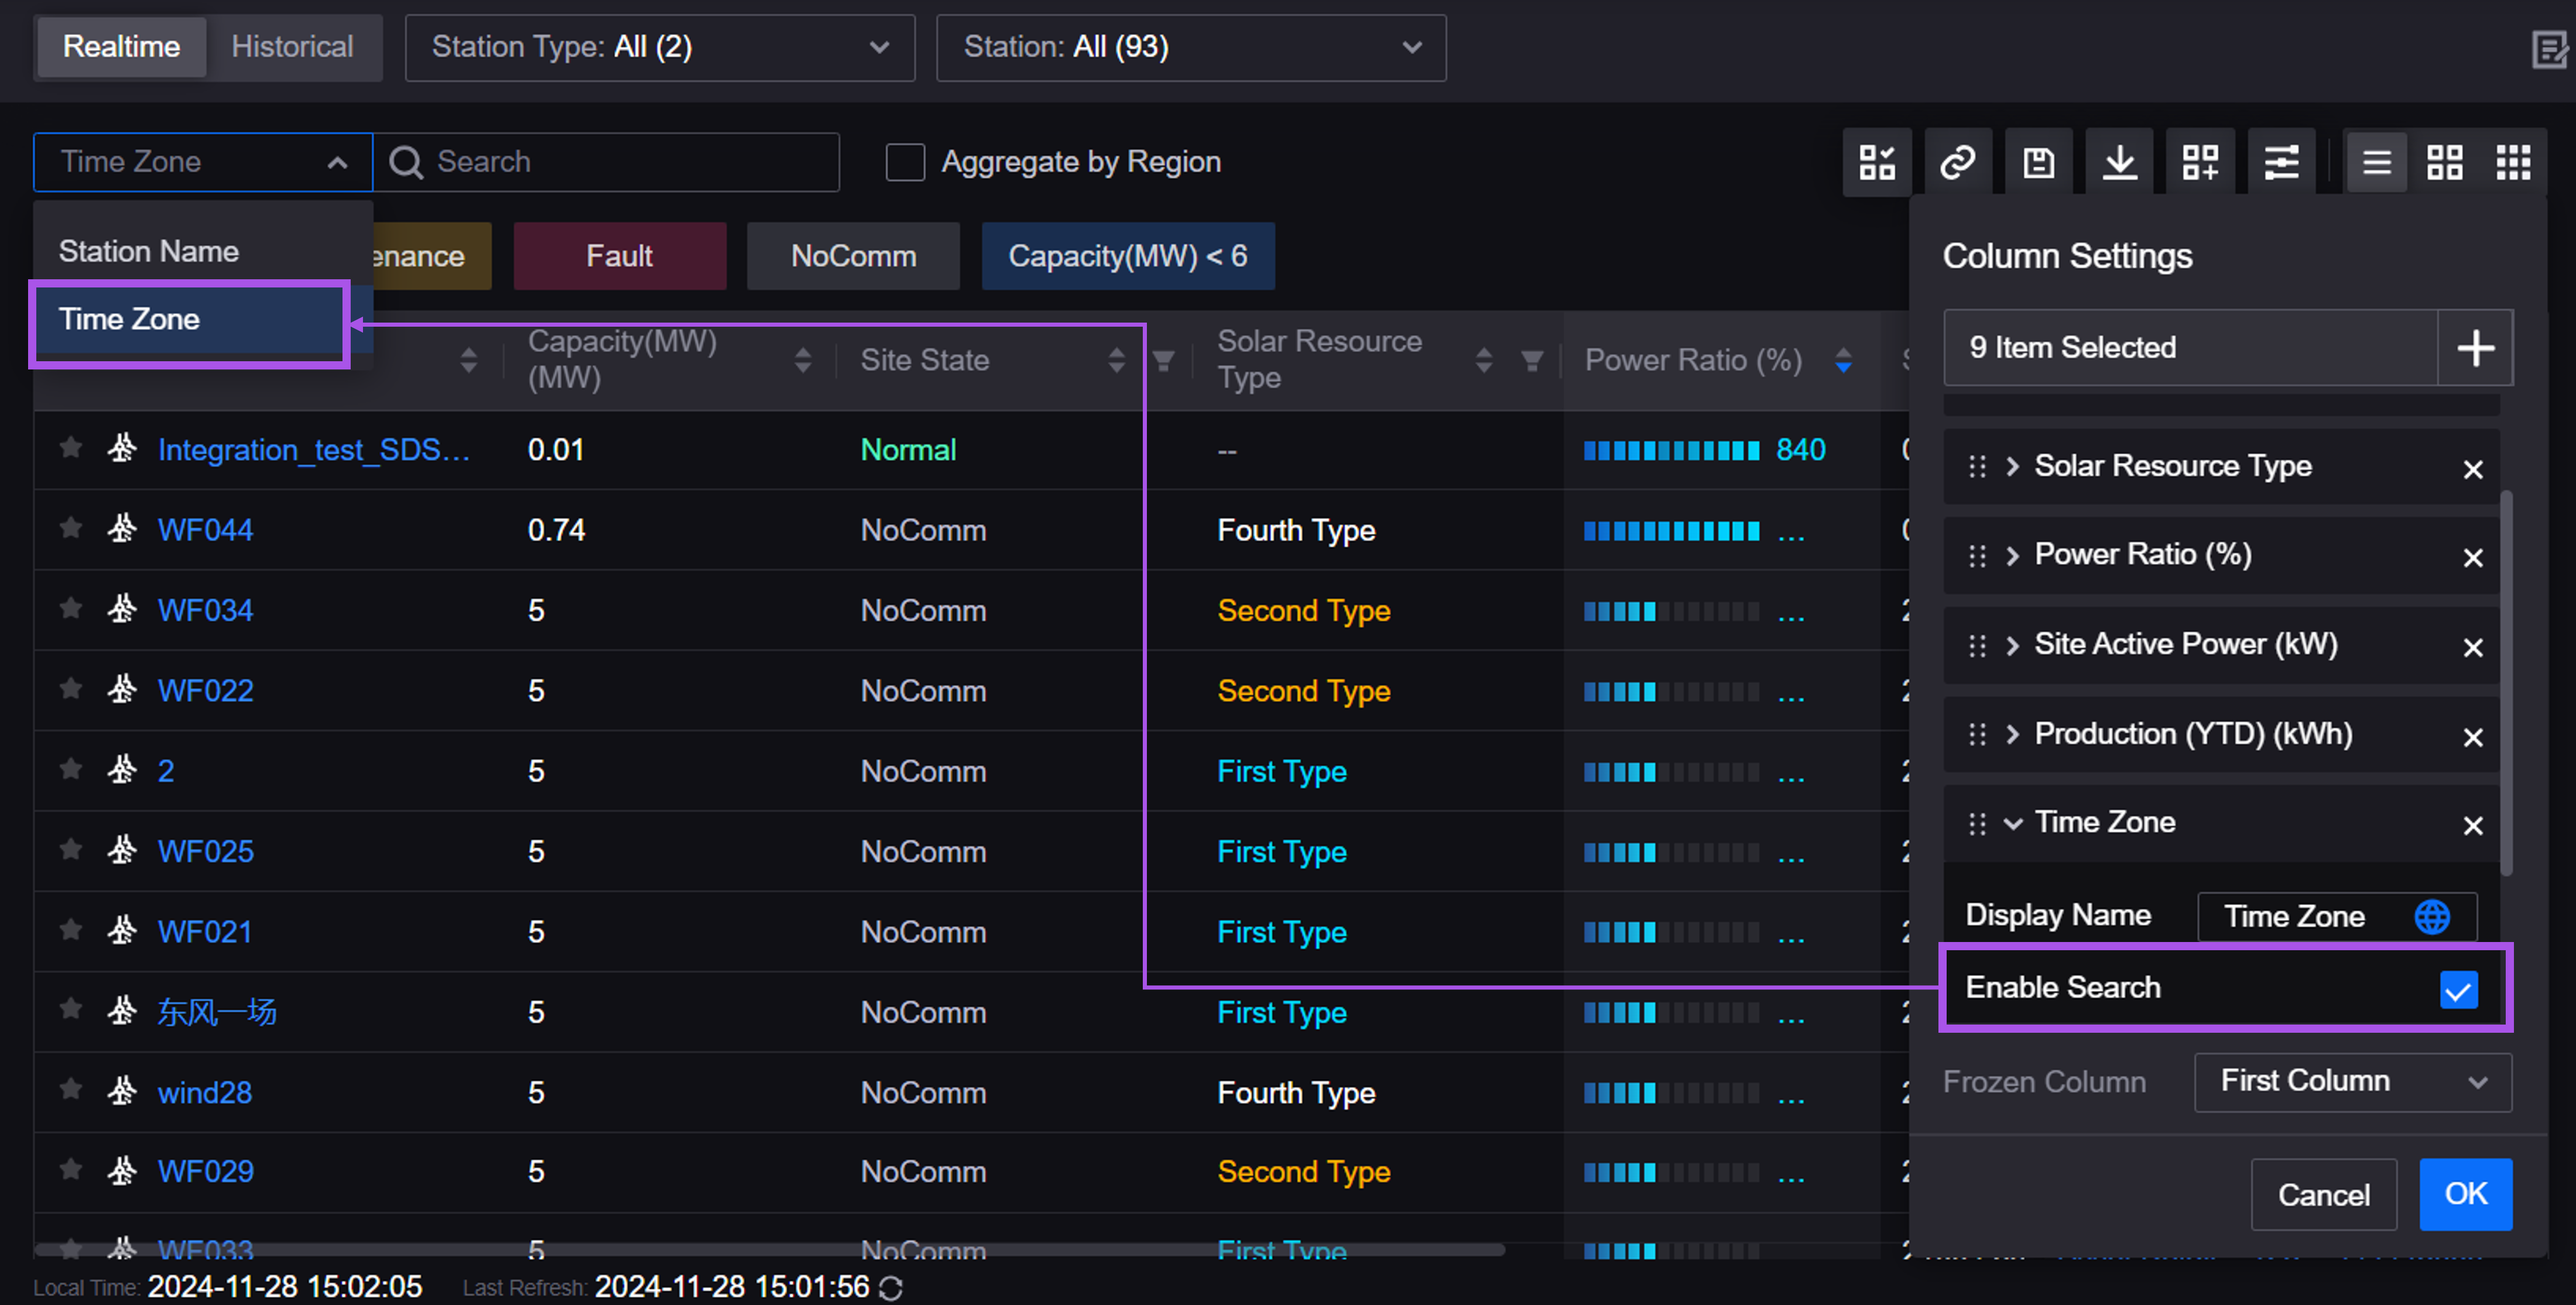
Task: Favorite the WF044 station star
Action: click(70, 527)
